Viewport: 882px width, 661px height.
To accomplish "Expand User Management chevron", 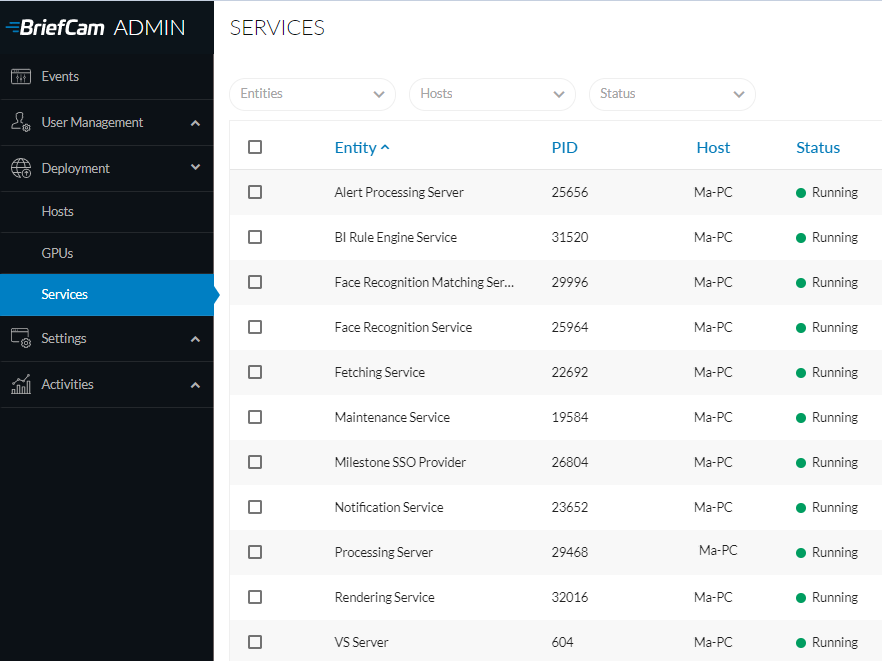I will point(195,123).
